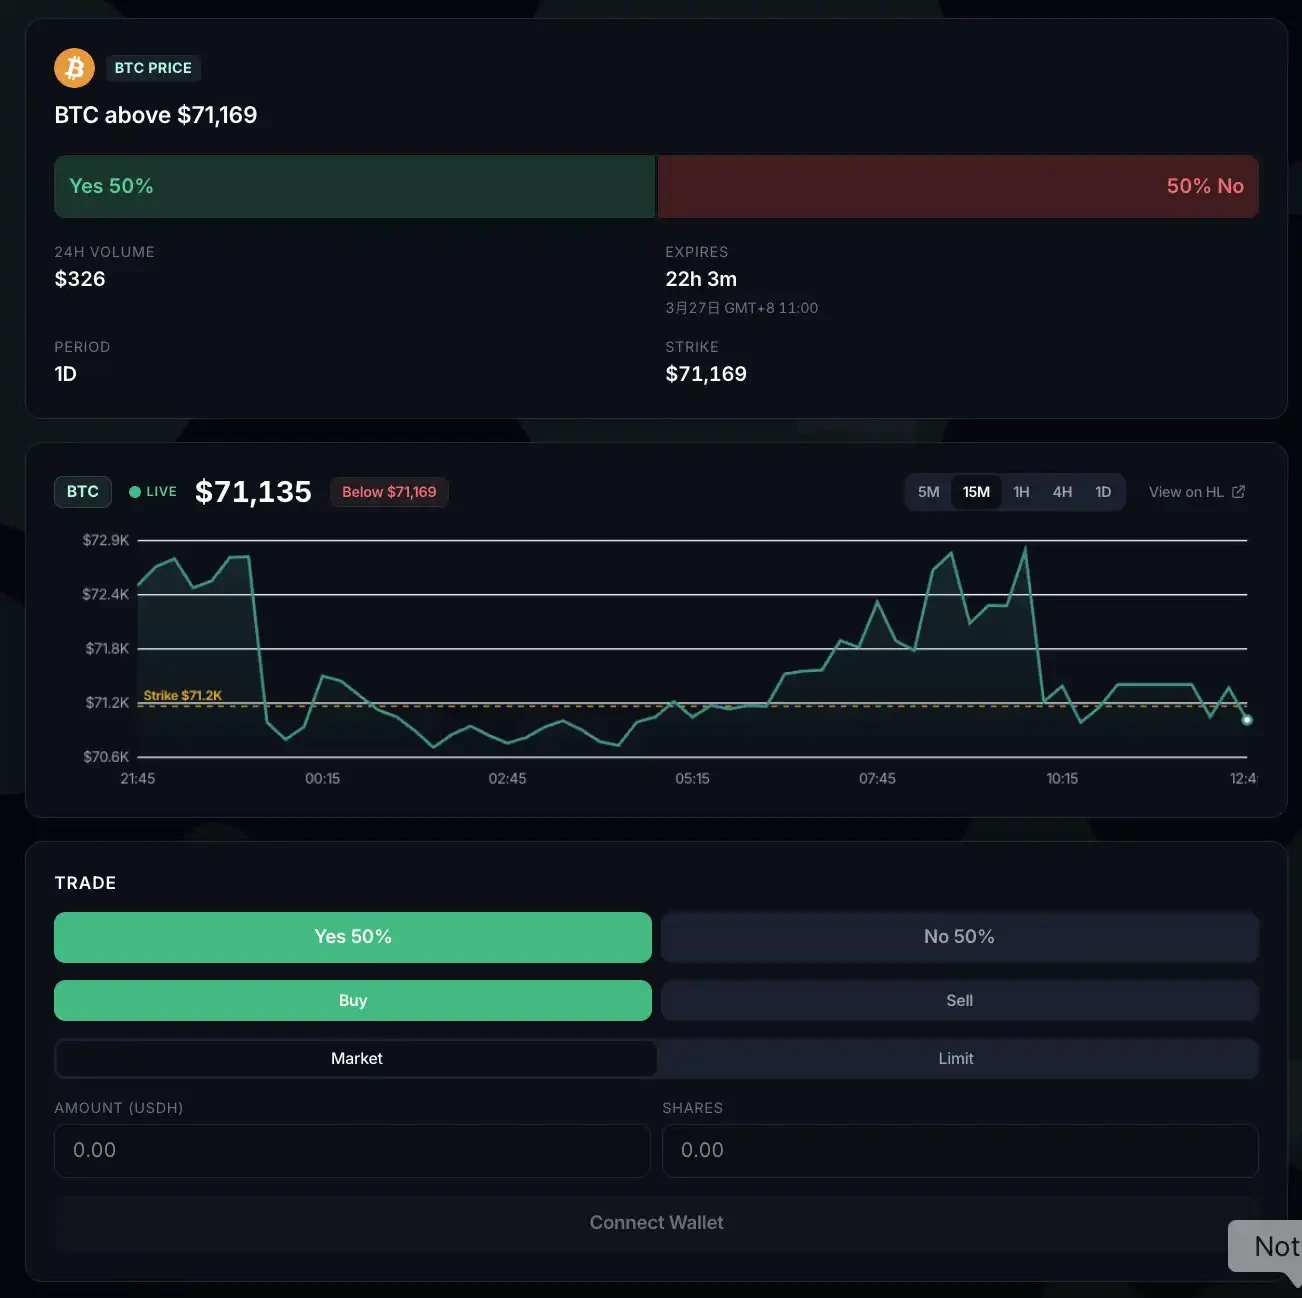The height and width of the screenshot is (1298, 1302).
Task: Click the BTC ticker badge on chart
Action: click(x=82, y=491)
